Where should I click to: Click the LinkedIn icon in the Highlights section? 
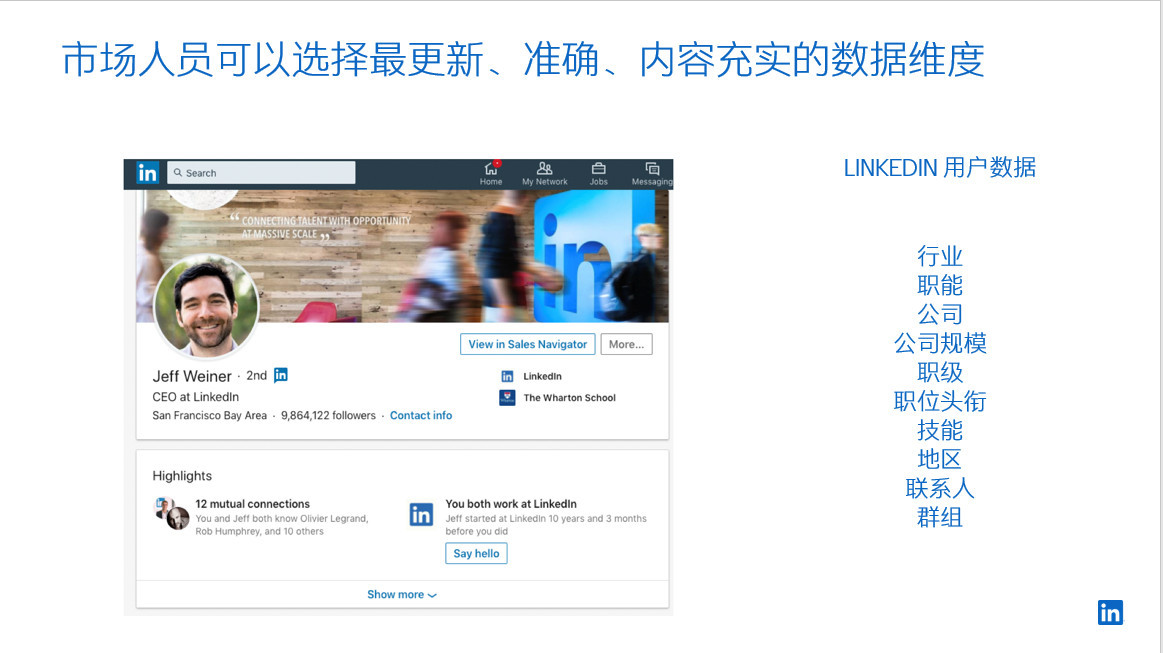coord(421,515)
